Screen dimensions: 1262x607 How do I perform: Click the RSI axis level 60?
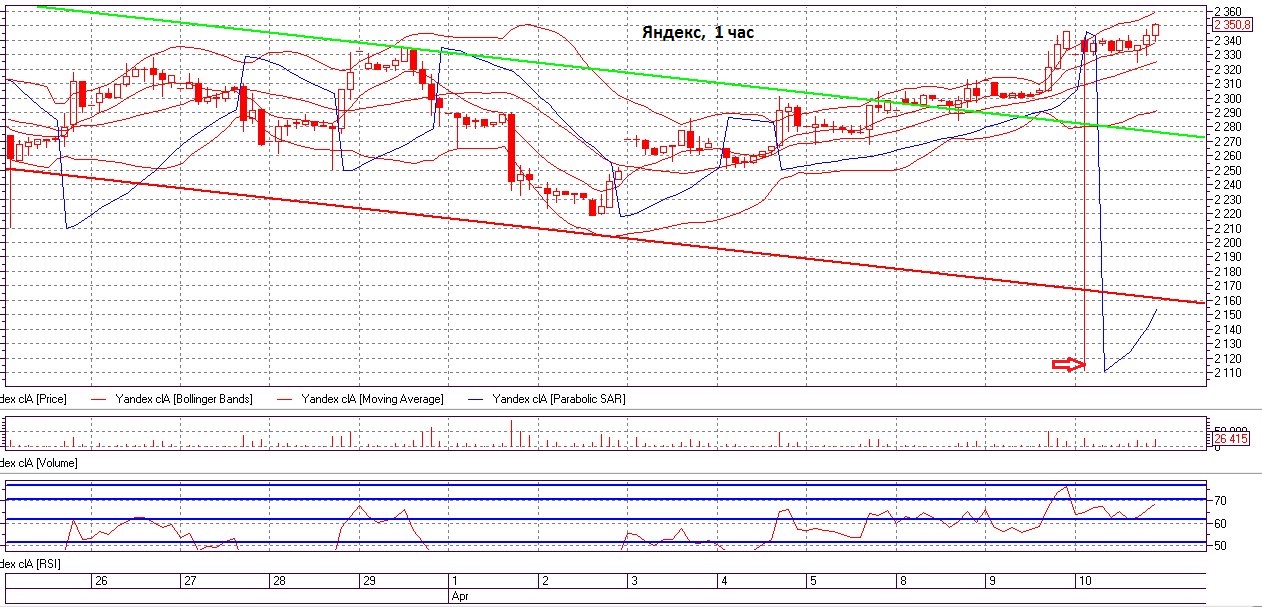point(1221,523)
